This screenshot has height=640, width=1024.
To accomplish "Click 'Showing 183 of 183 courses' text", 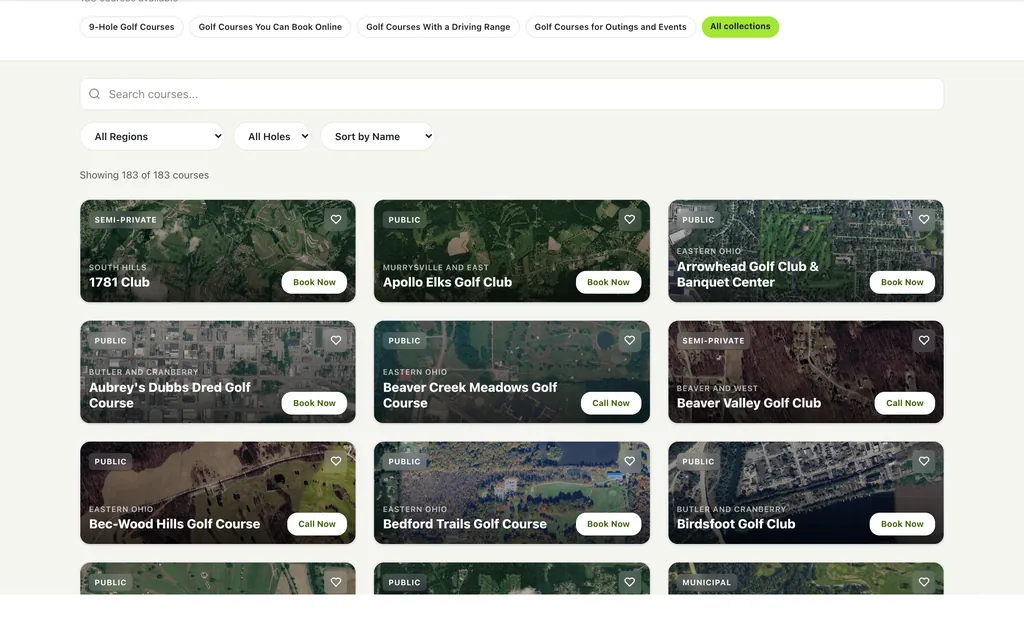I will [144, 175].
